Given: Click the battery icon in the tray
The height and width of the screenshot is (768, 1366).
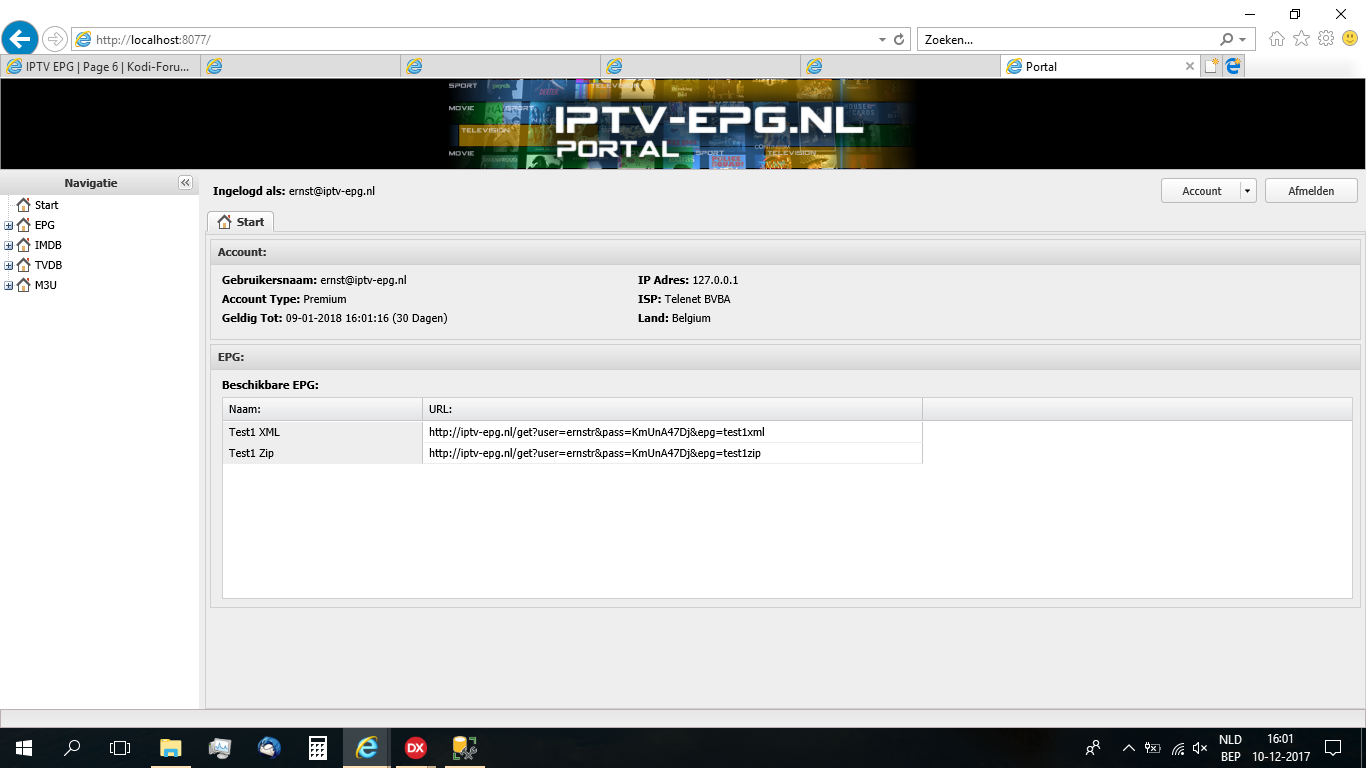Looking at the screenshot, I should [x=1152, y=748].
